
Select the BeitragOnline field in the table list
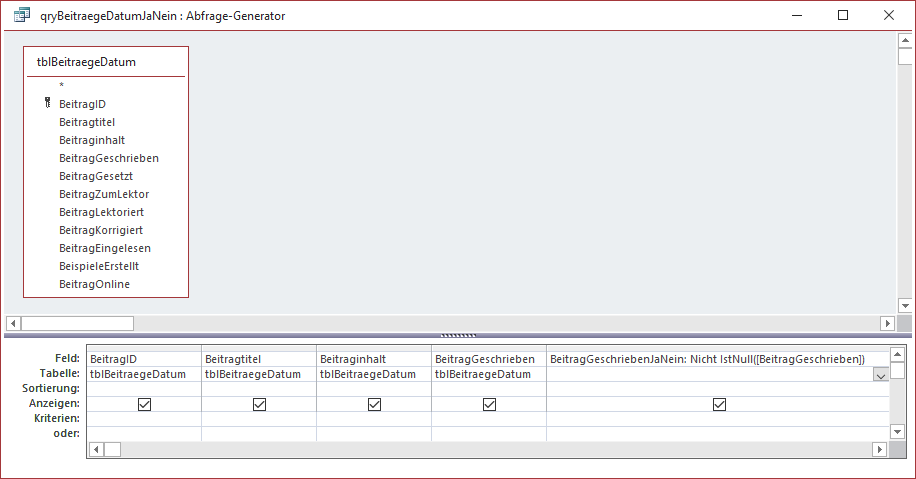click(x=94, y=284)
